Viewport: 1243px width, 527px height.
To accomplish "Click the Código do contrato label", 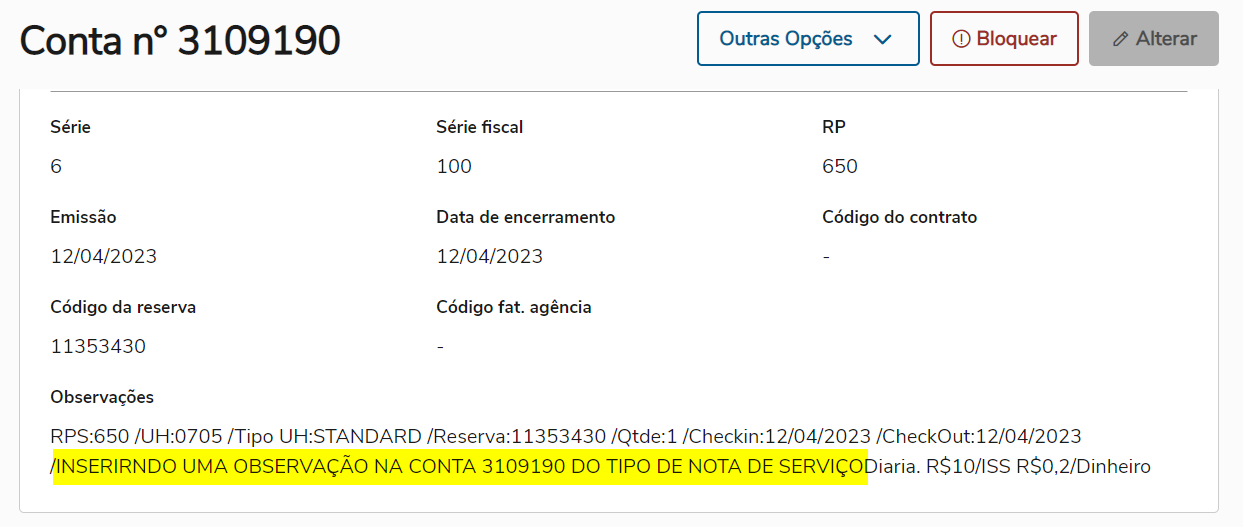I will (x=899, y=217).
